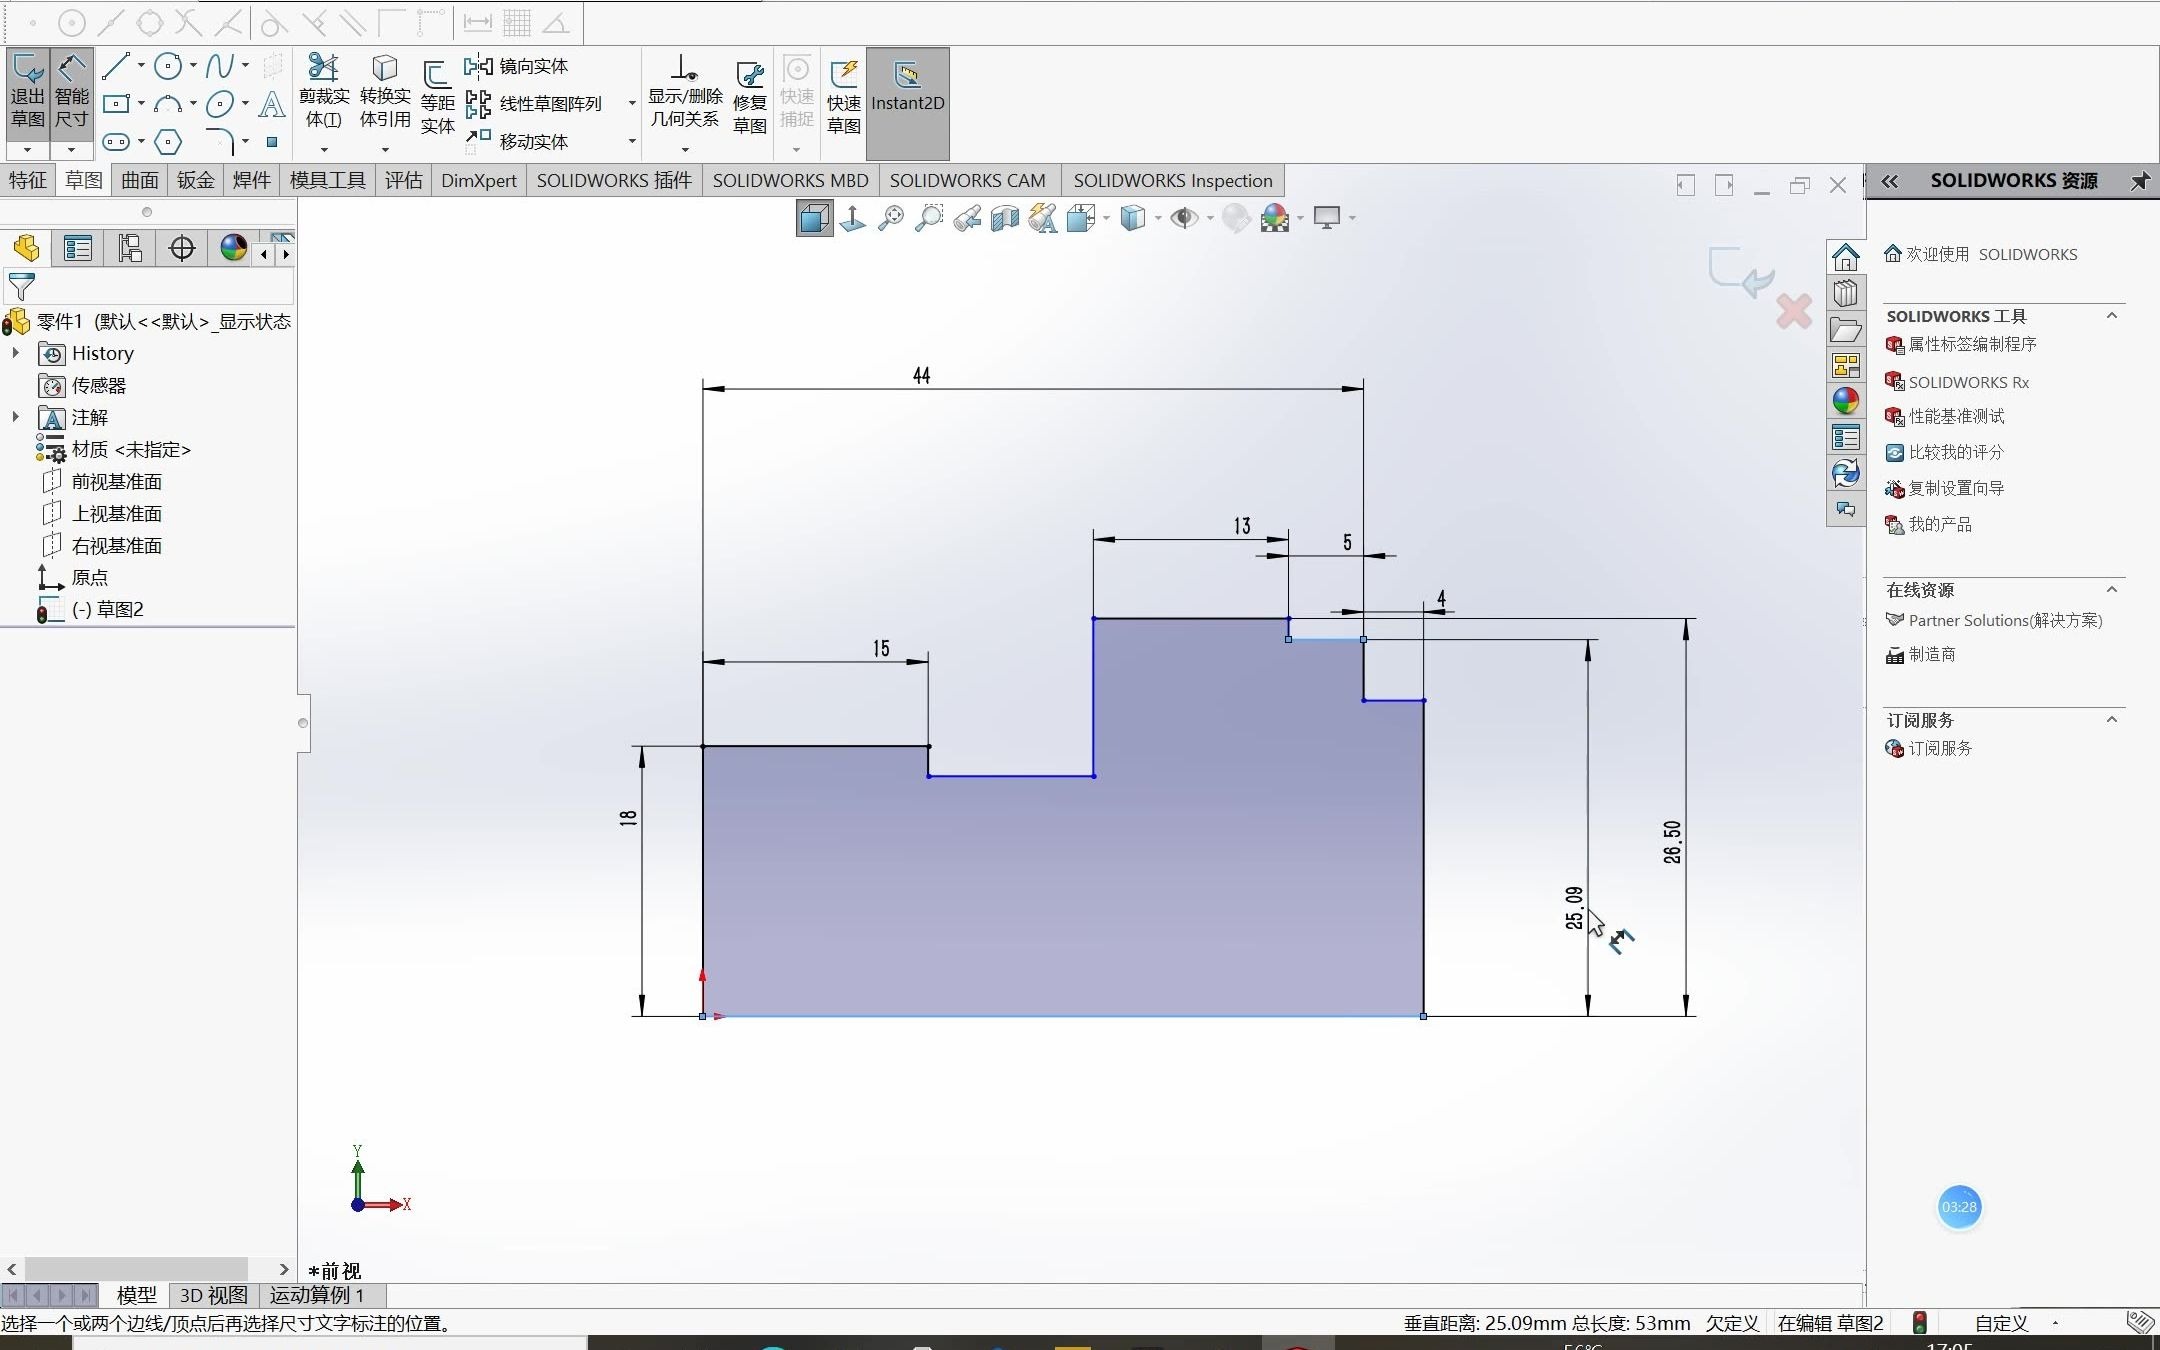This screenshot has height=1350, width=2160.
Task: Open the Line tool dropdown arrow
Action: 141,67
